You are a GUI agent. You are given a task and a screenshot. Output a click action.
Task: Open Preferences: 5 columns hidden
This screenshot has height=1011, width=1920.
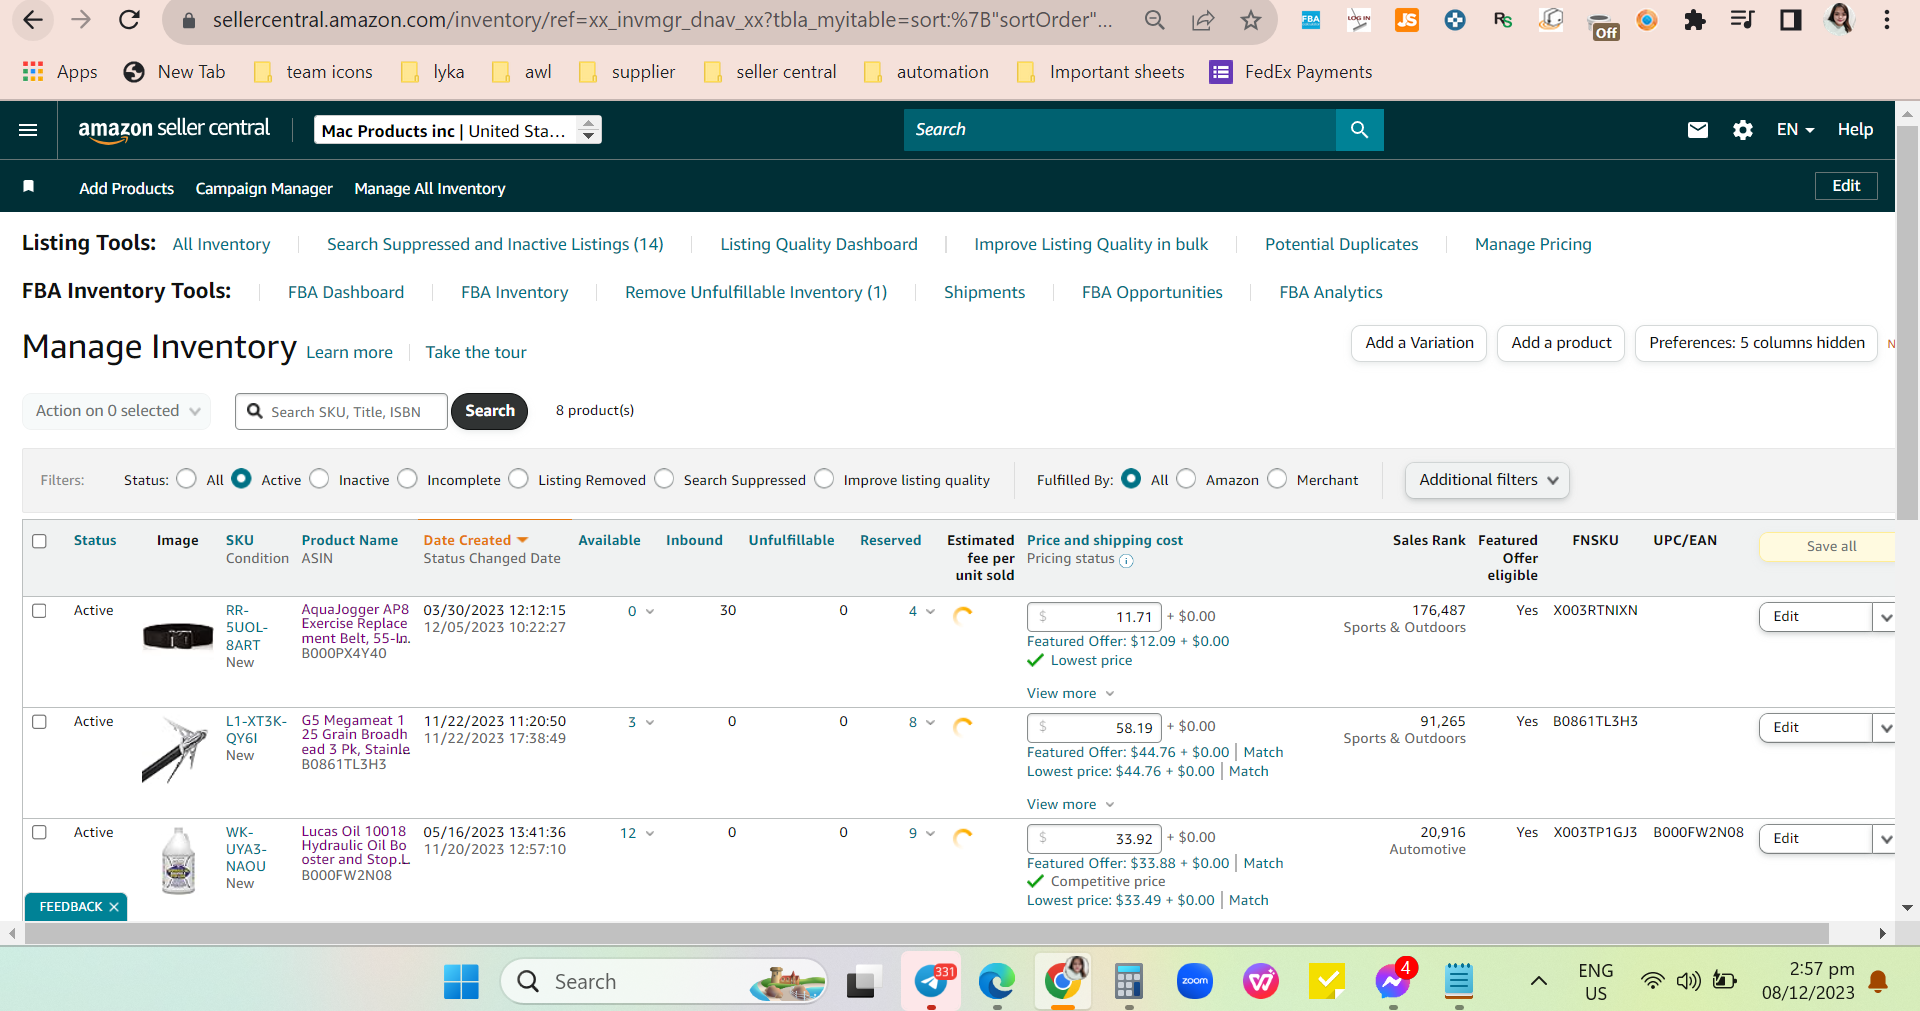coord(1756,343)
